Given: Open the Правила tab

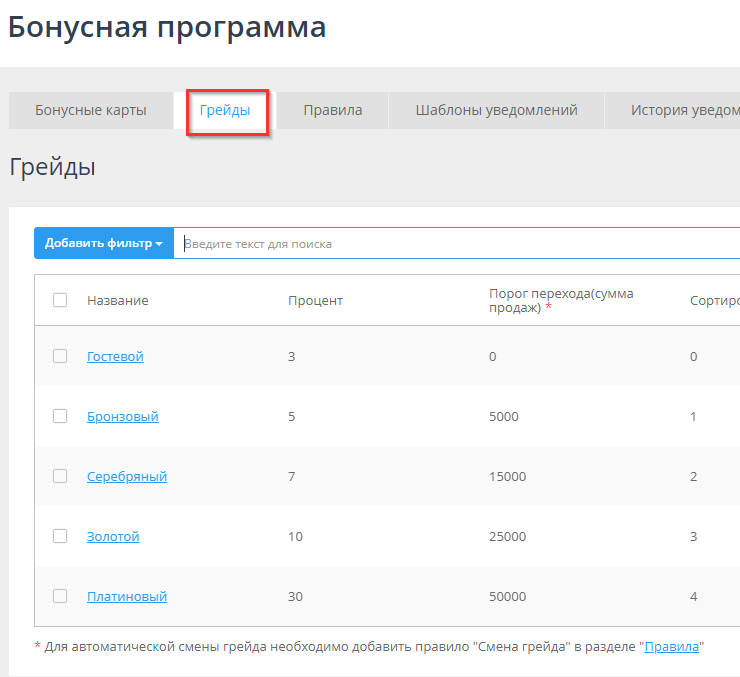Looking at the screenshot, I should click(x=332, y=110).
